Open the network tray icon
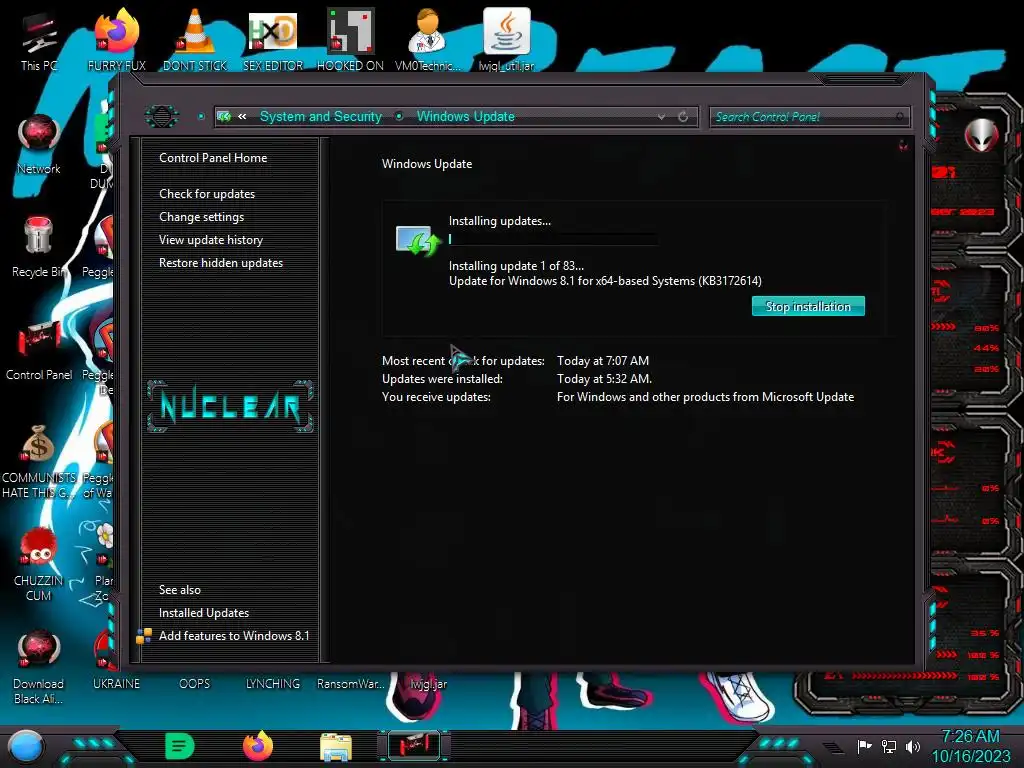The image size is (1024, 768). tap(888, 746)
